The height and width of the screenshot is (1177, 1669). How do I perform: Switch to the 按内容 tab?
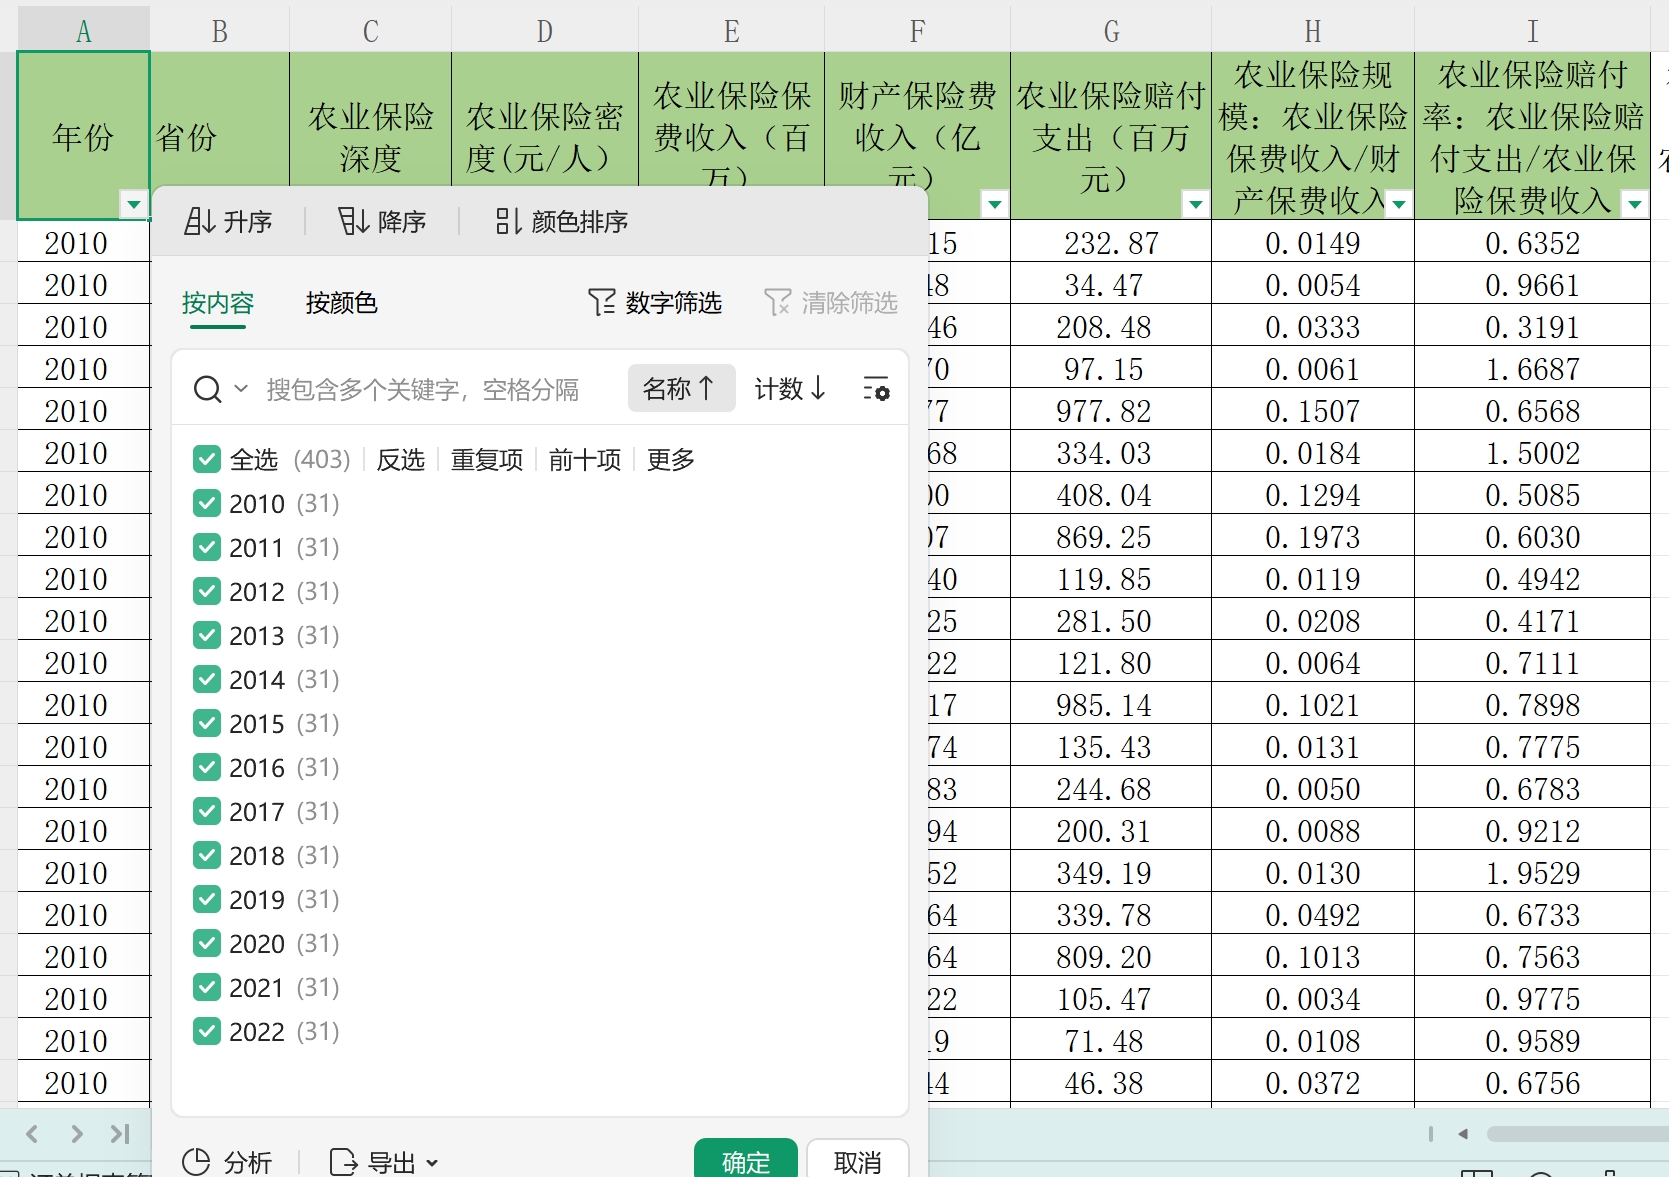tap(218, 302)
